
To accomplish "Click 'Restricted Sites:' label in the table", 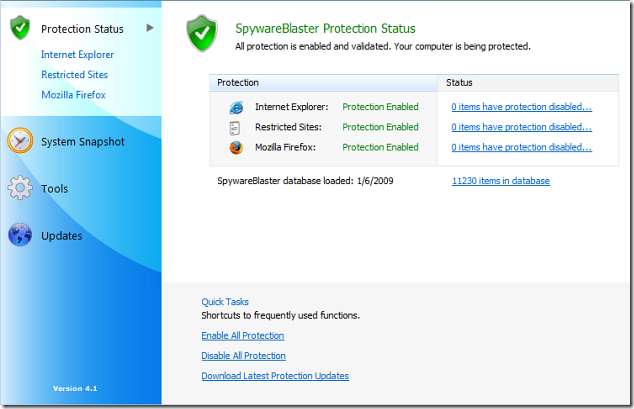I will click(288, 127).
